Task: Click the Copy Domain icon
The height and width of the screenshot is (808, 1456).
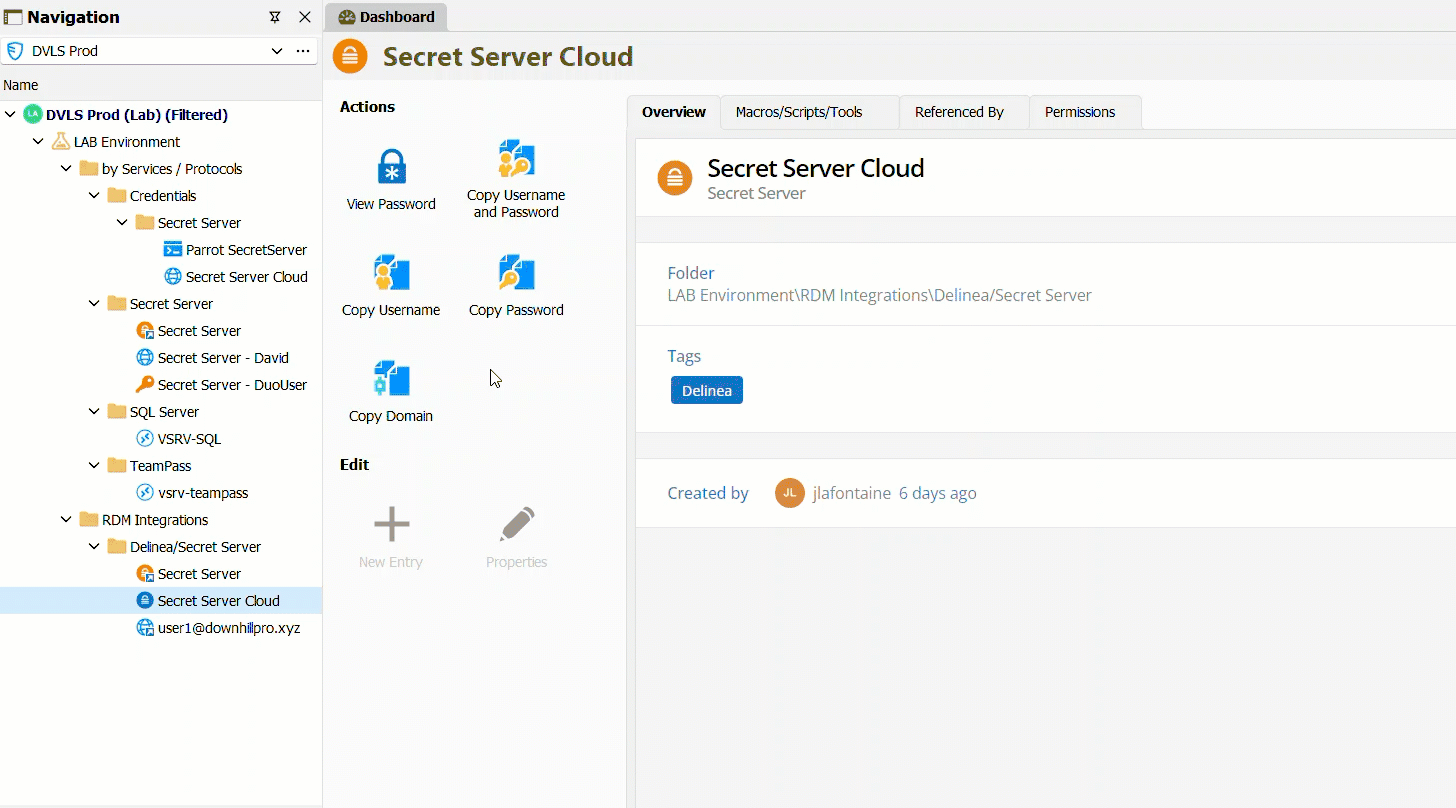Action: coord(391,379)
